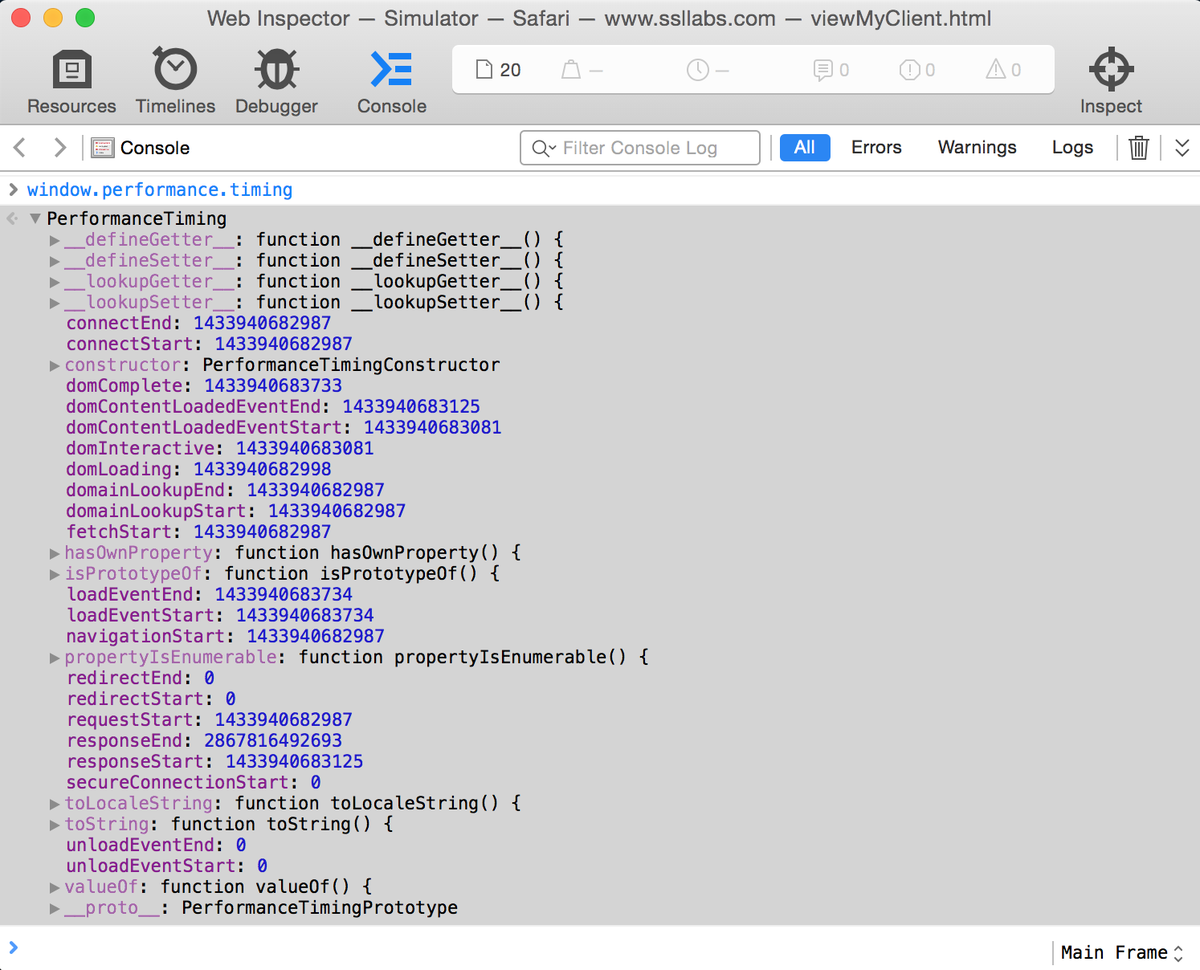The width and height of the screenshot is (1200, 970).
Task: Switch to the Console panel
Action: coord(391,82)
